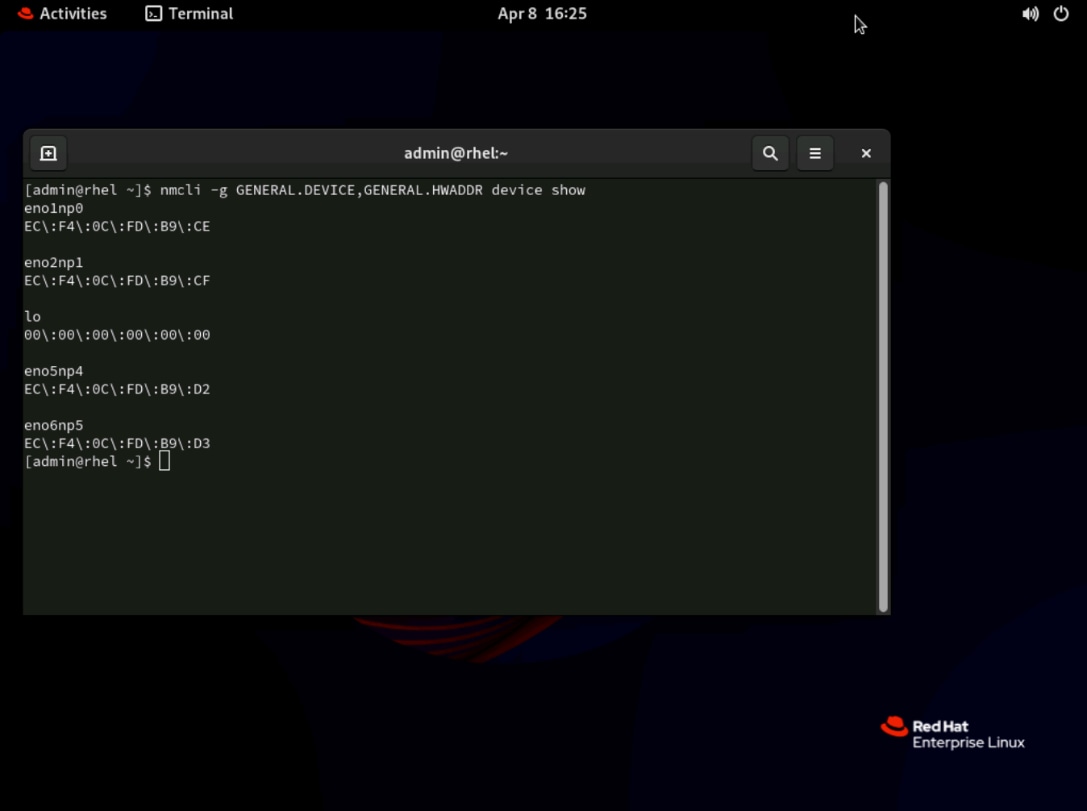Click MAC address ending in D3
The image size is (1087, 811).
point(117,443)
